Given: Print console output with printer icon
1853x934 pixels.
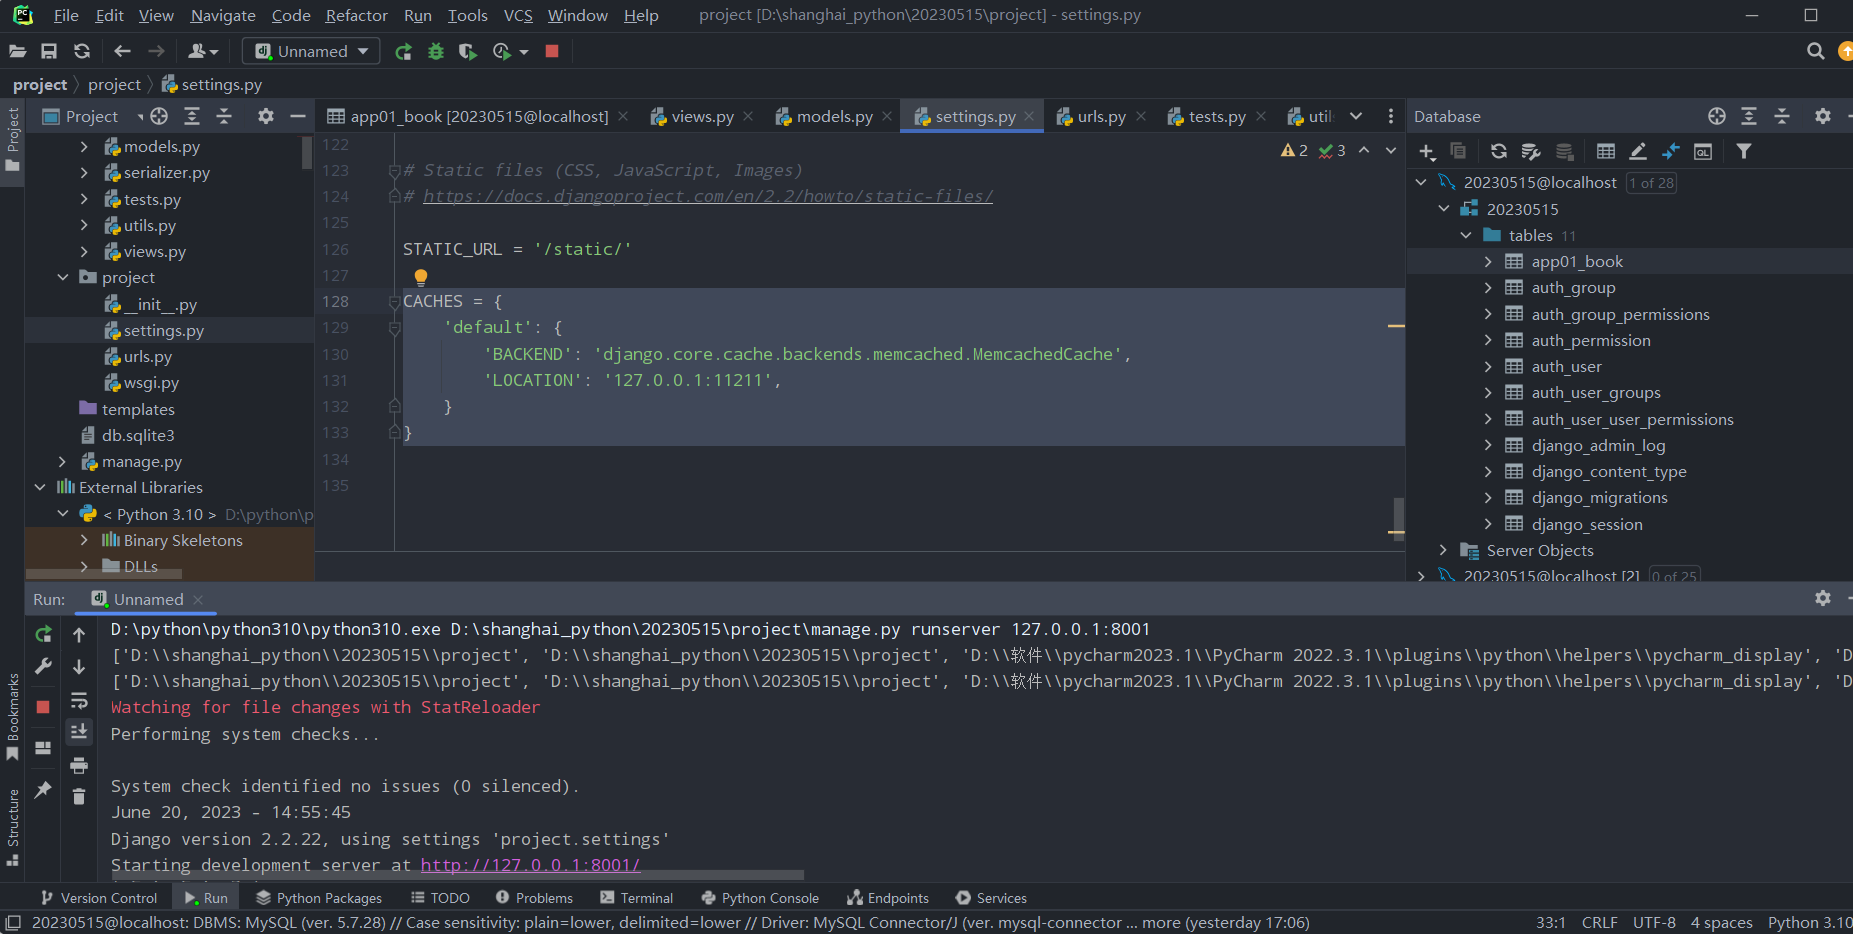Looking at the screenshot, I should (79, 765).
